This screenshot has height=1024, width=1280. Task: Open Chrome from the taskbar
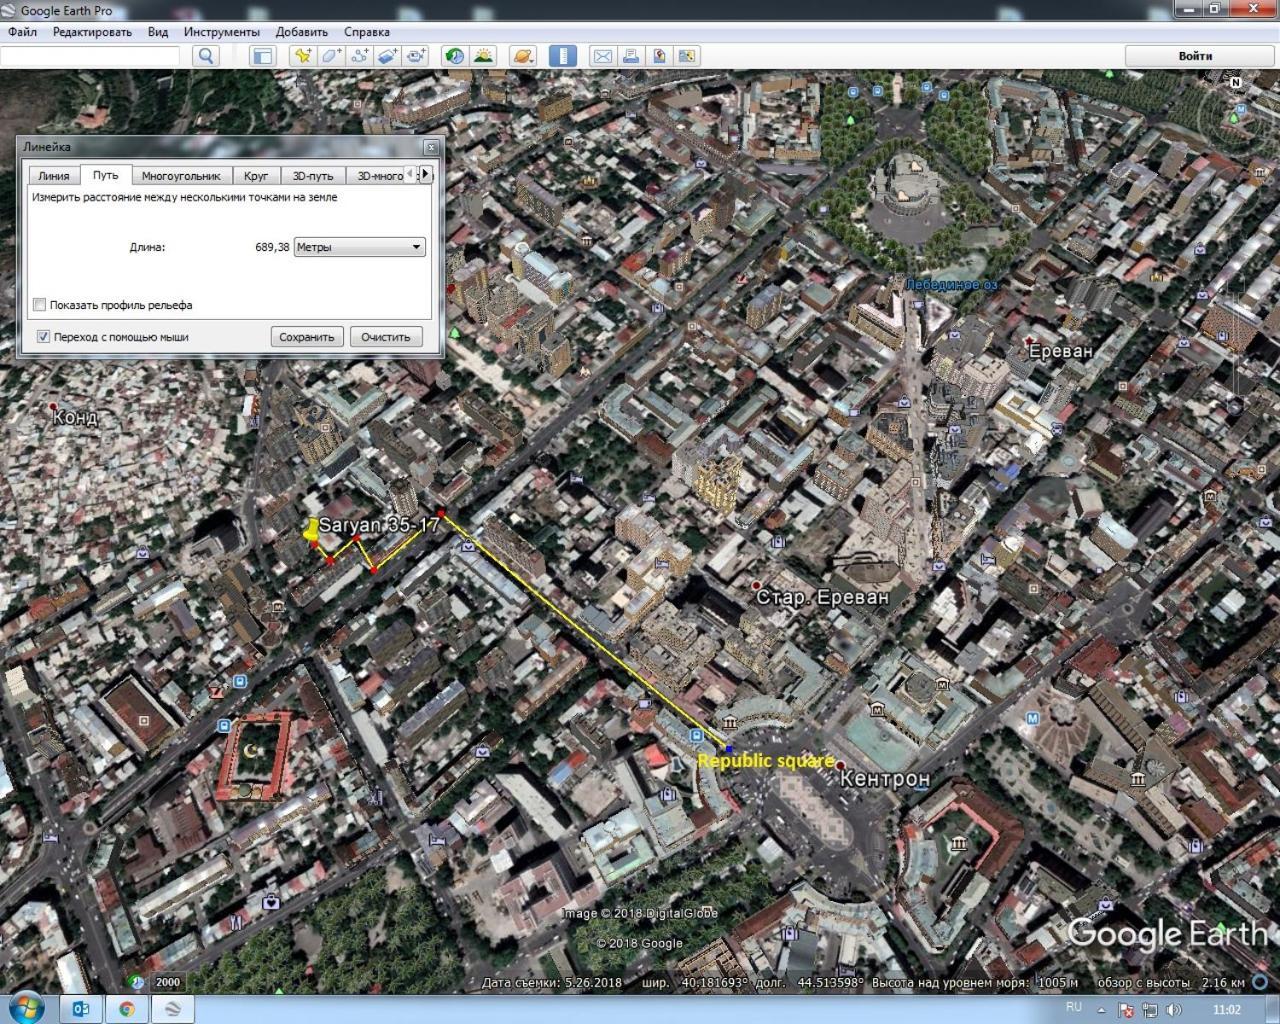[x=127, y=1008]
